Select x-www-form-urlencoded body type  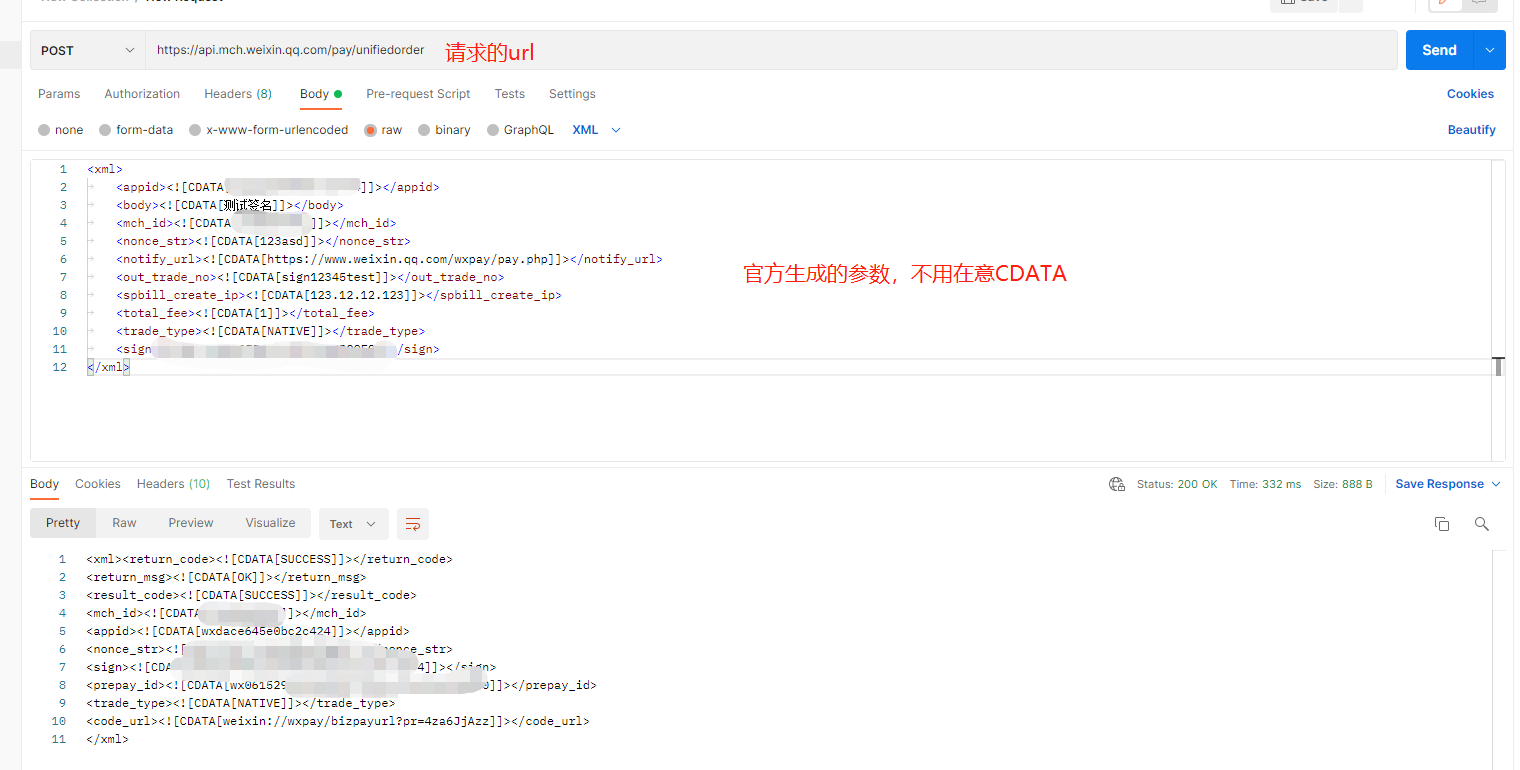(269, 130)
